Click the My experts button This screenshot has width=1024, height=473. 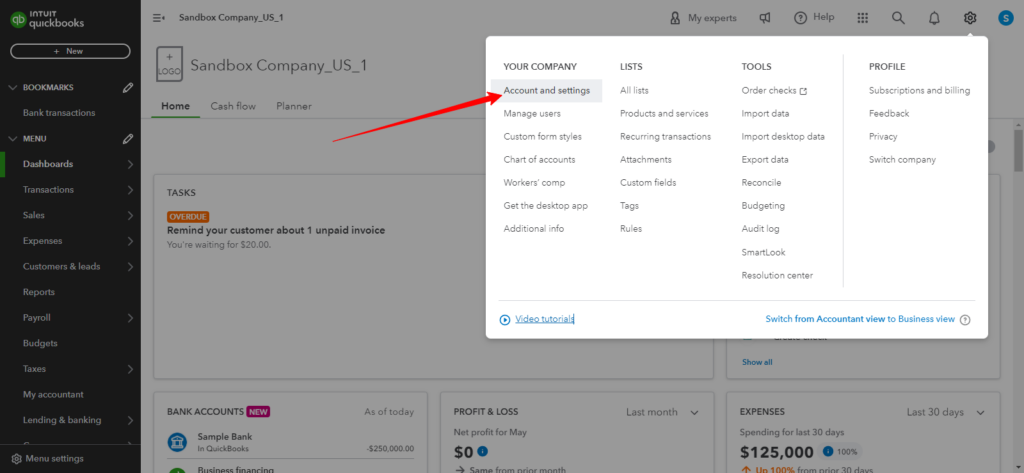[703, 18]
